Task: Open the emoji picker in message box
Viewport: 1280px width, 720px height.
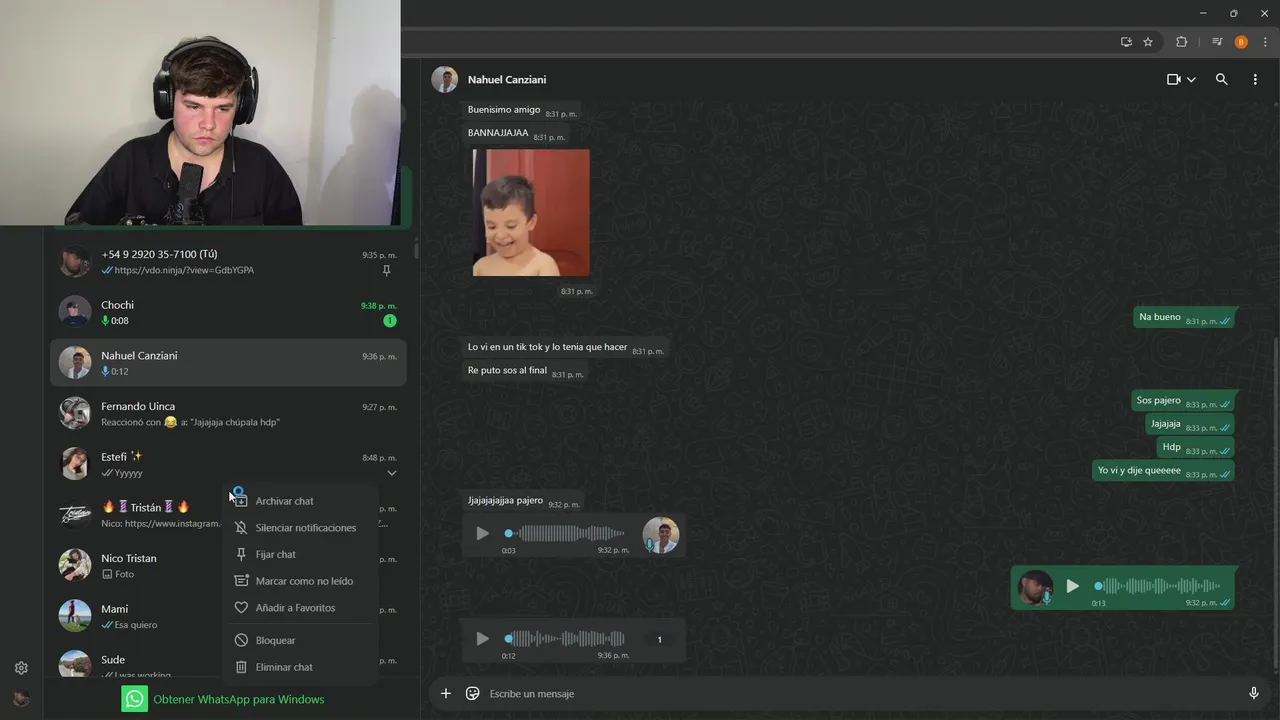Action: [473, 693]
